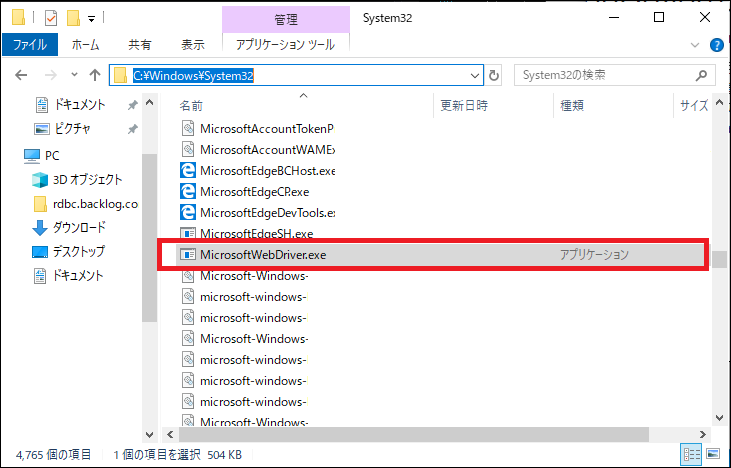Click the file list scroll up arrow

(719, 102)
